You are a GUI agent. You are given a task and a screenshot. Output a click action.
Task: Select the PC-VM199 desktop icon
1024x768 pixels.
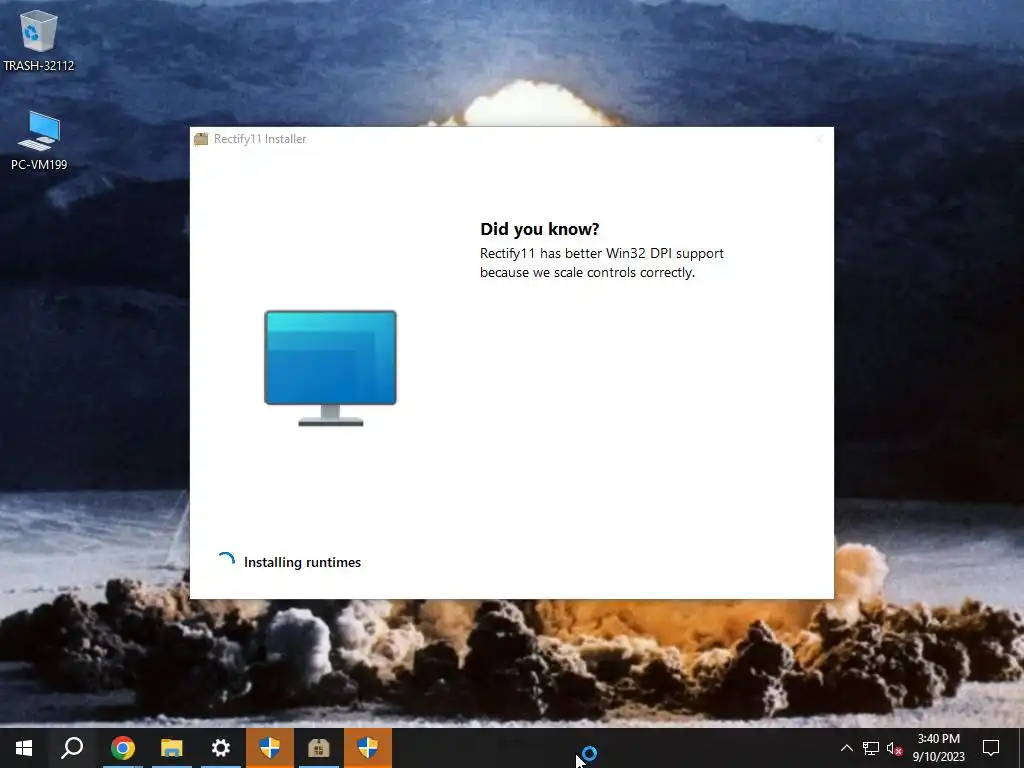39,140
